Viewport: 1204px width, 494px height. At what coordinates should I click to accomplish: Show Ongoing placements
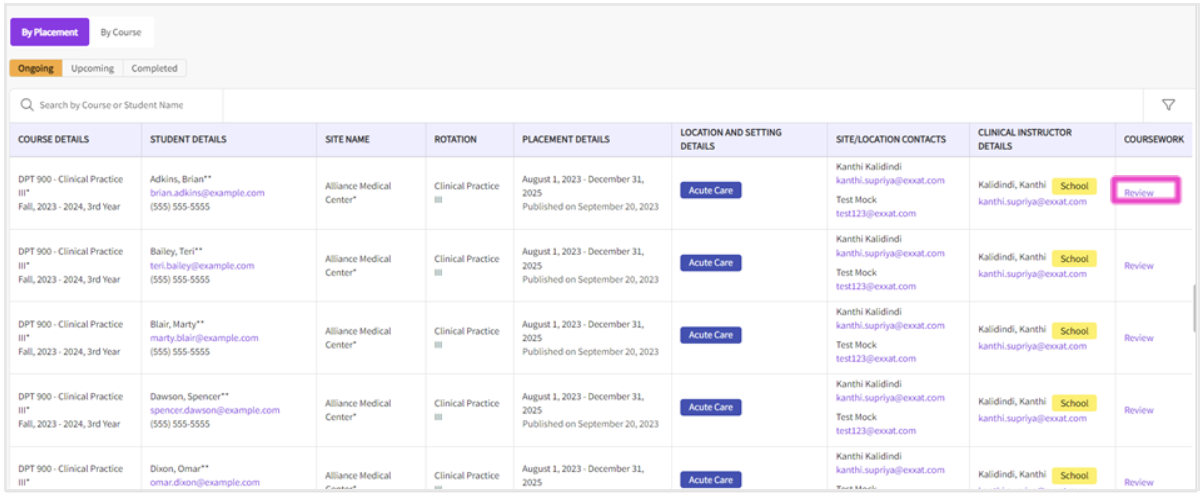tap(36, 69)
